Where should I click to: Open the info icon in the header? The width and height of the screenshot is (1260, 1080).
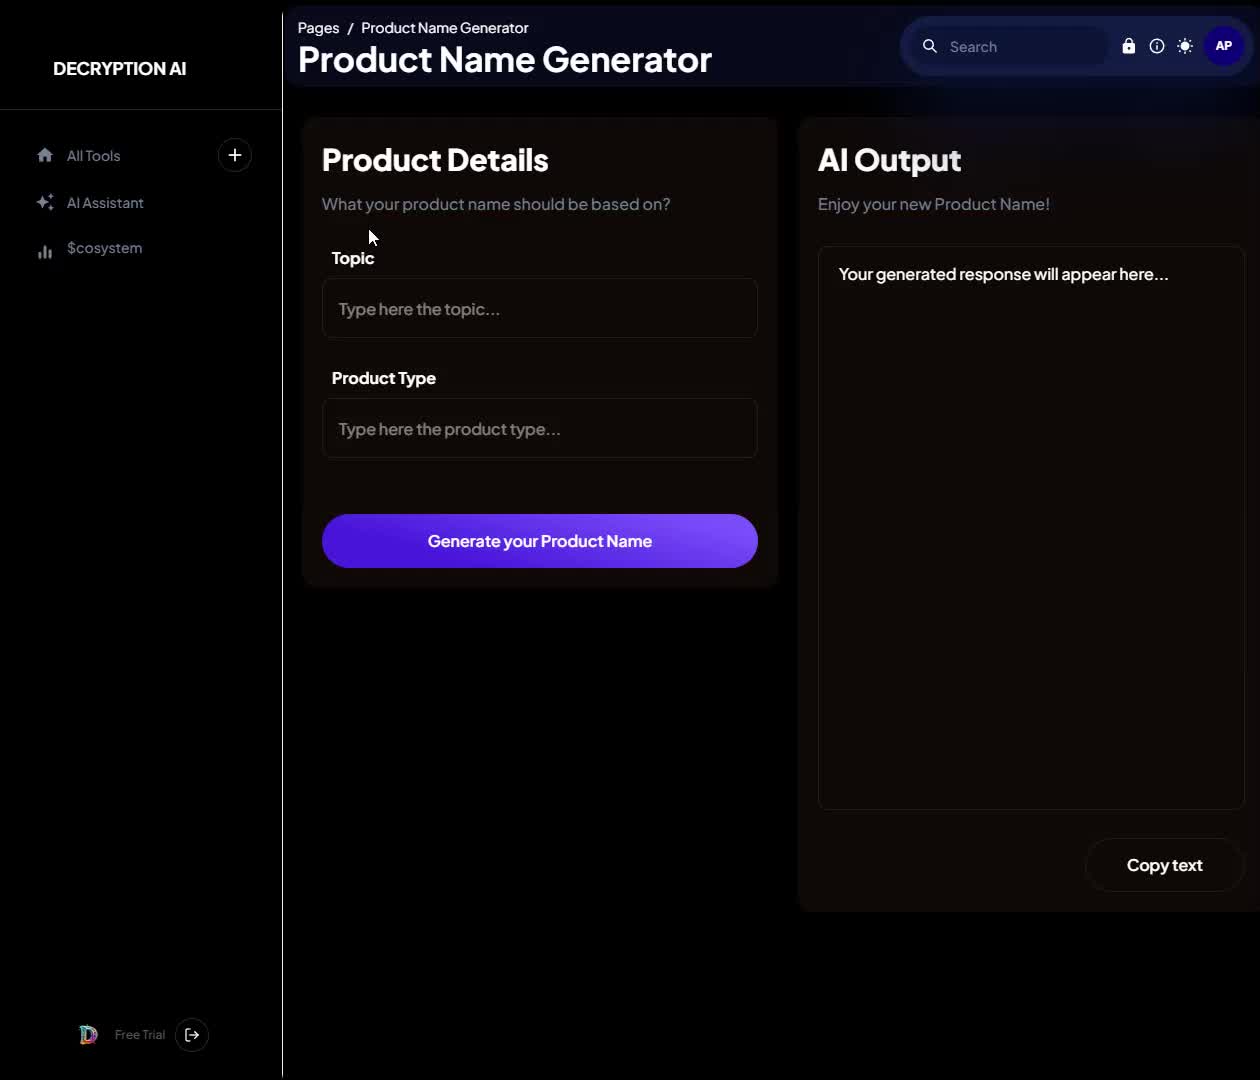pos(1157,46)
